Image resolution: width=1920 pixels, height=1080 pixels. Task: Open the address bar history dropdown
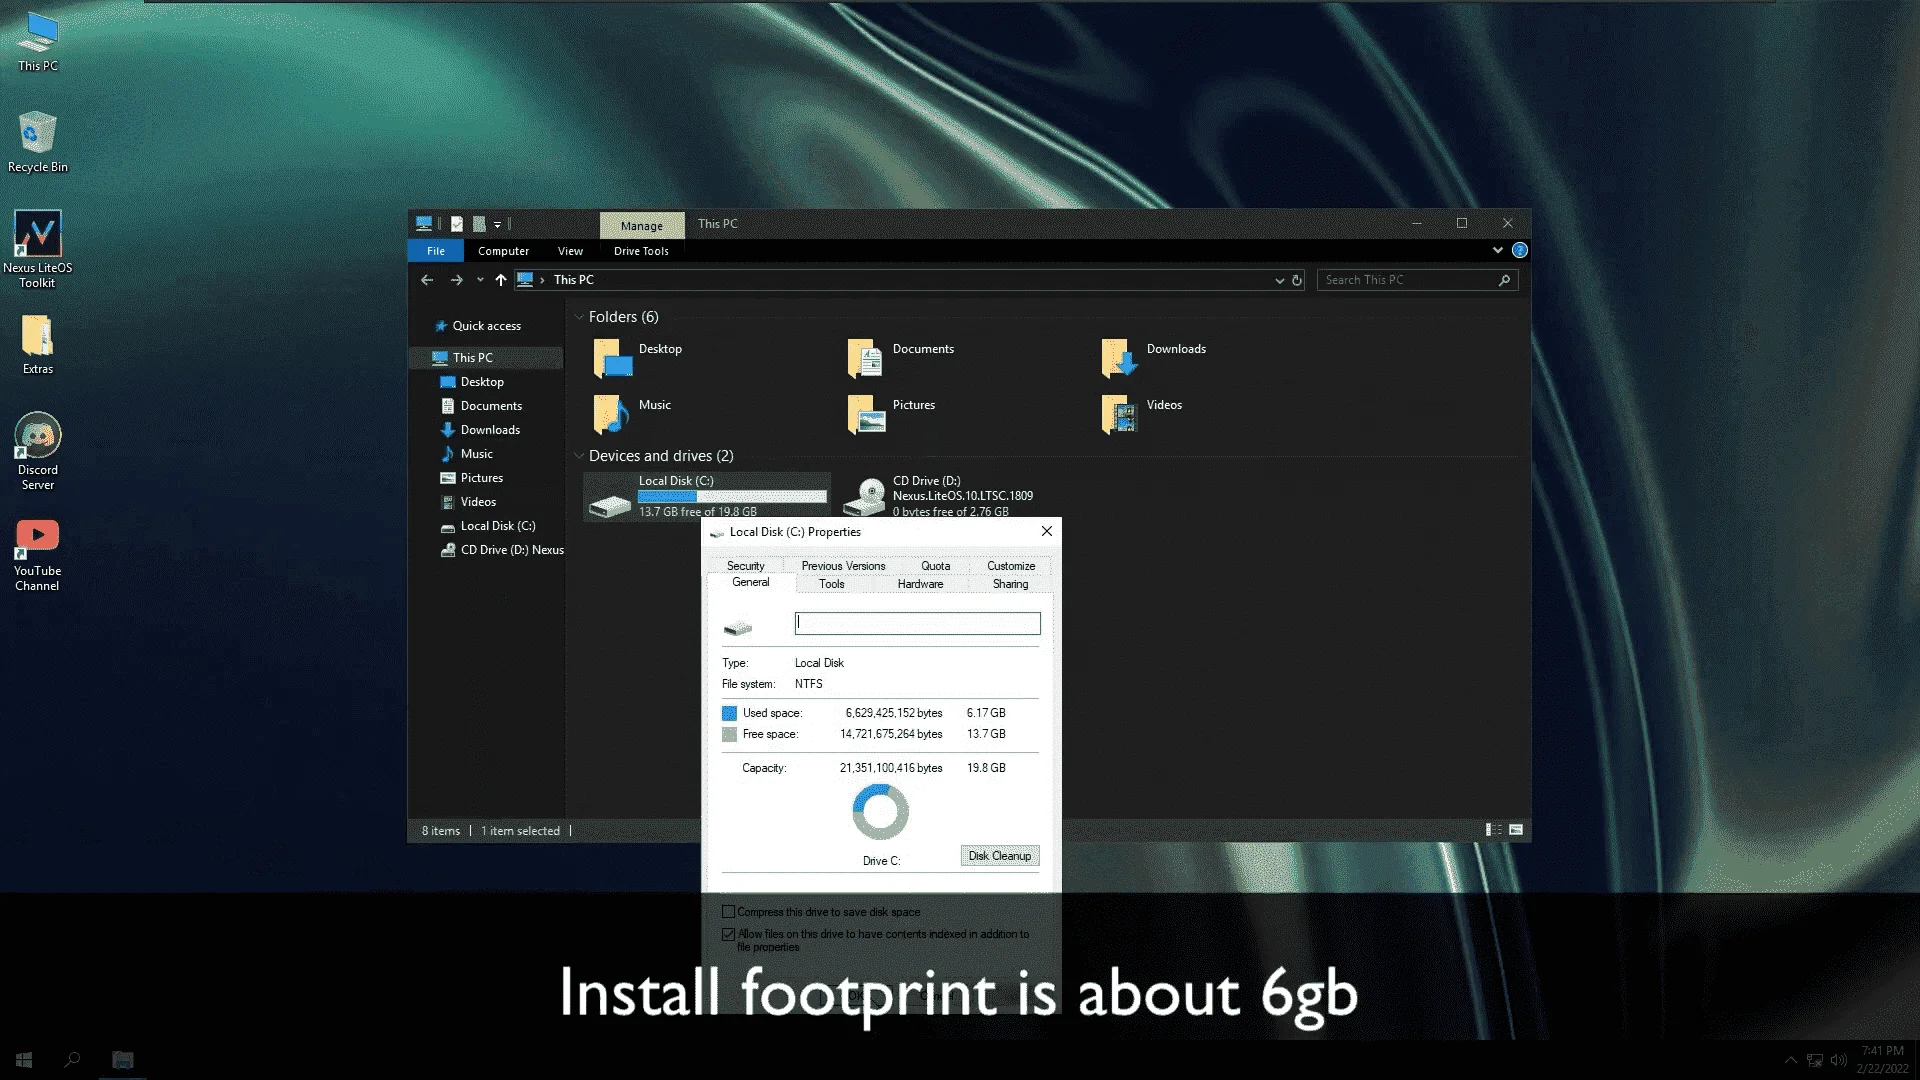[x=1279, y=281]
